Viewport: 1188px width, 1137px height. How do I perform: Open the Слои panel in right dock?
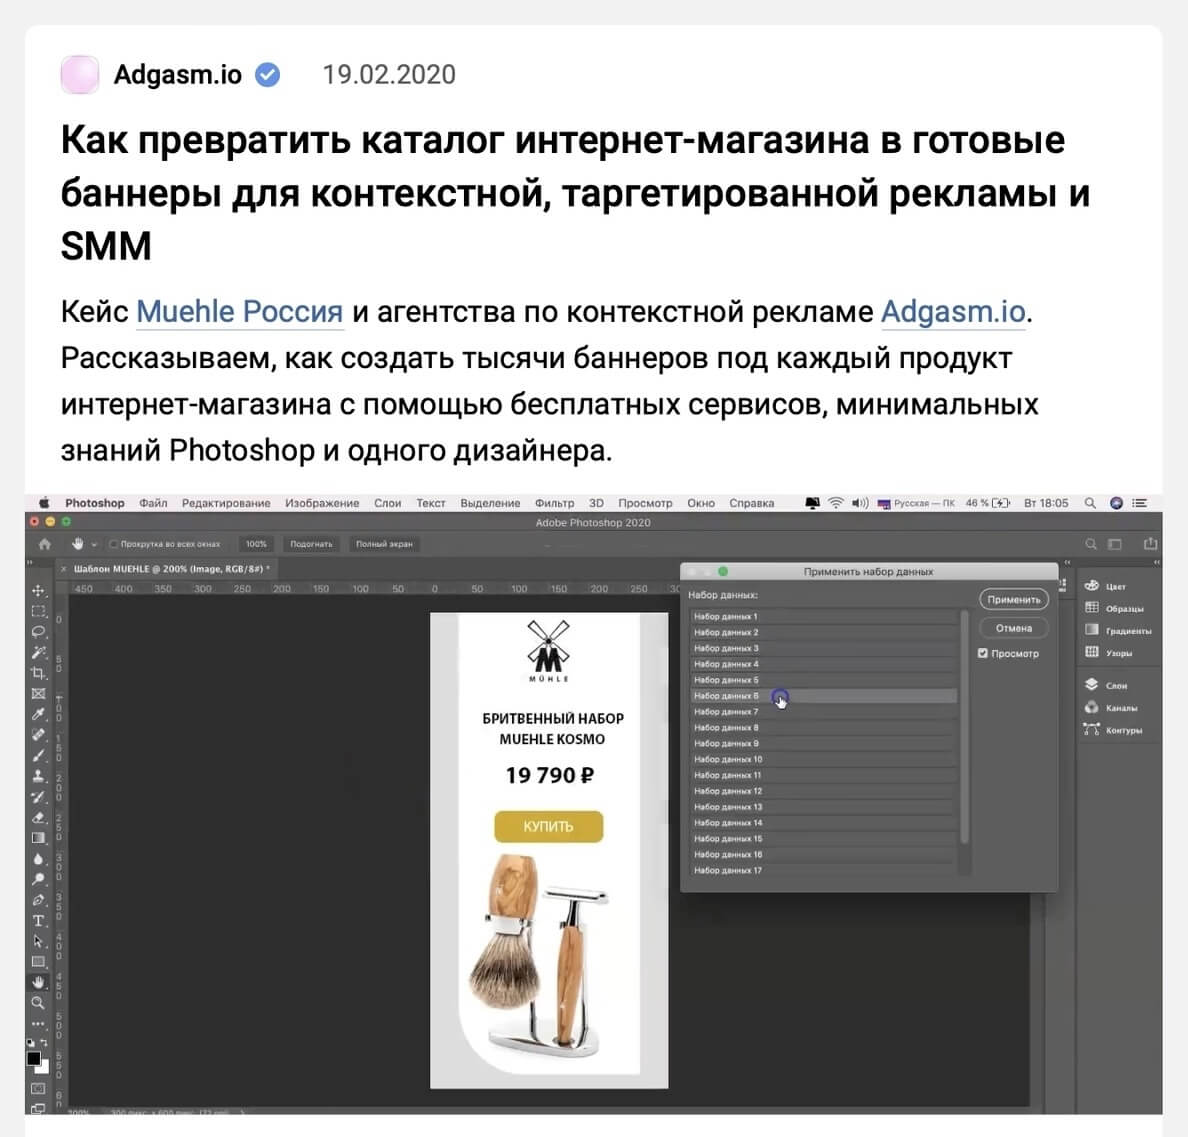(1106, 685)
